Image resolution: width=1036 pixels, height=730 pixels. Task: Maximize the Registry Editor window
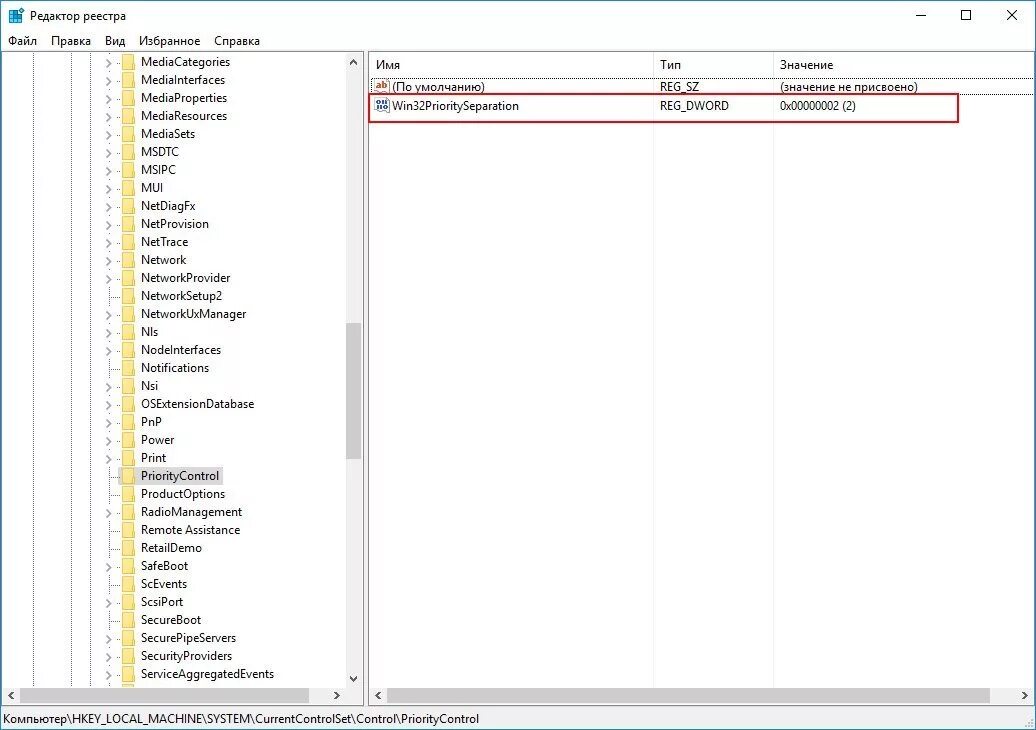click(966, 15)
